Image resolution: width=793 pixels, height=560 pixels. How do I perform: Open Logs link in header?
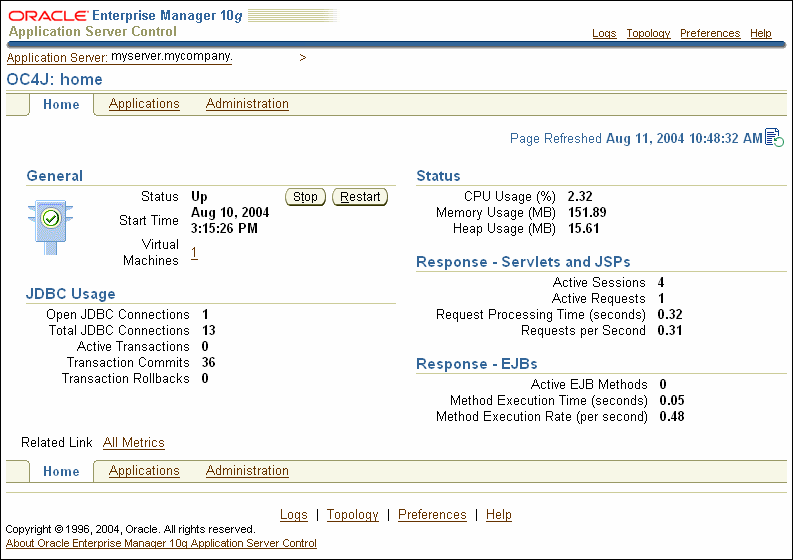(604, 33)
